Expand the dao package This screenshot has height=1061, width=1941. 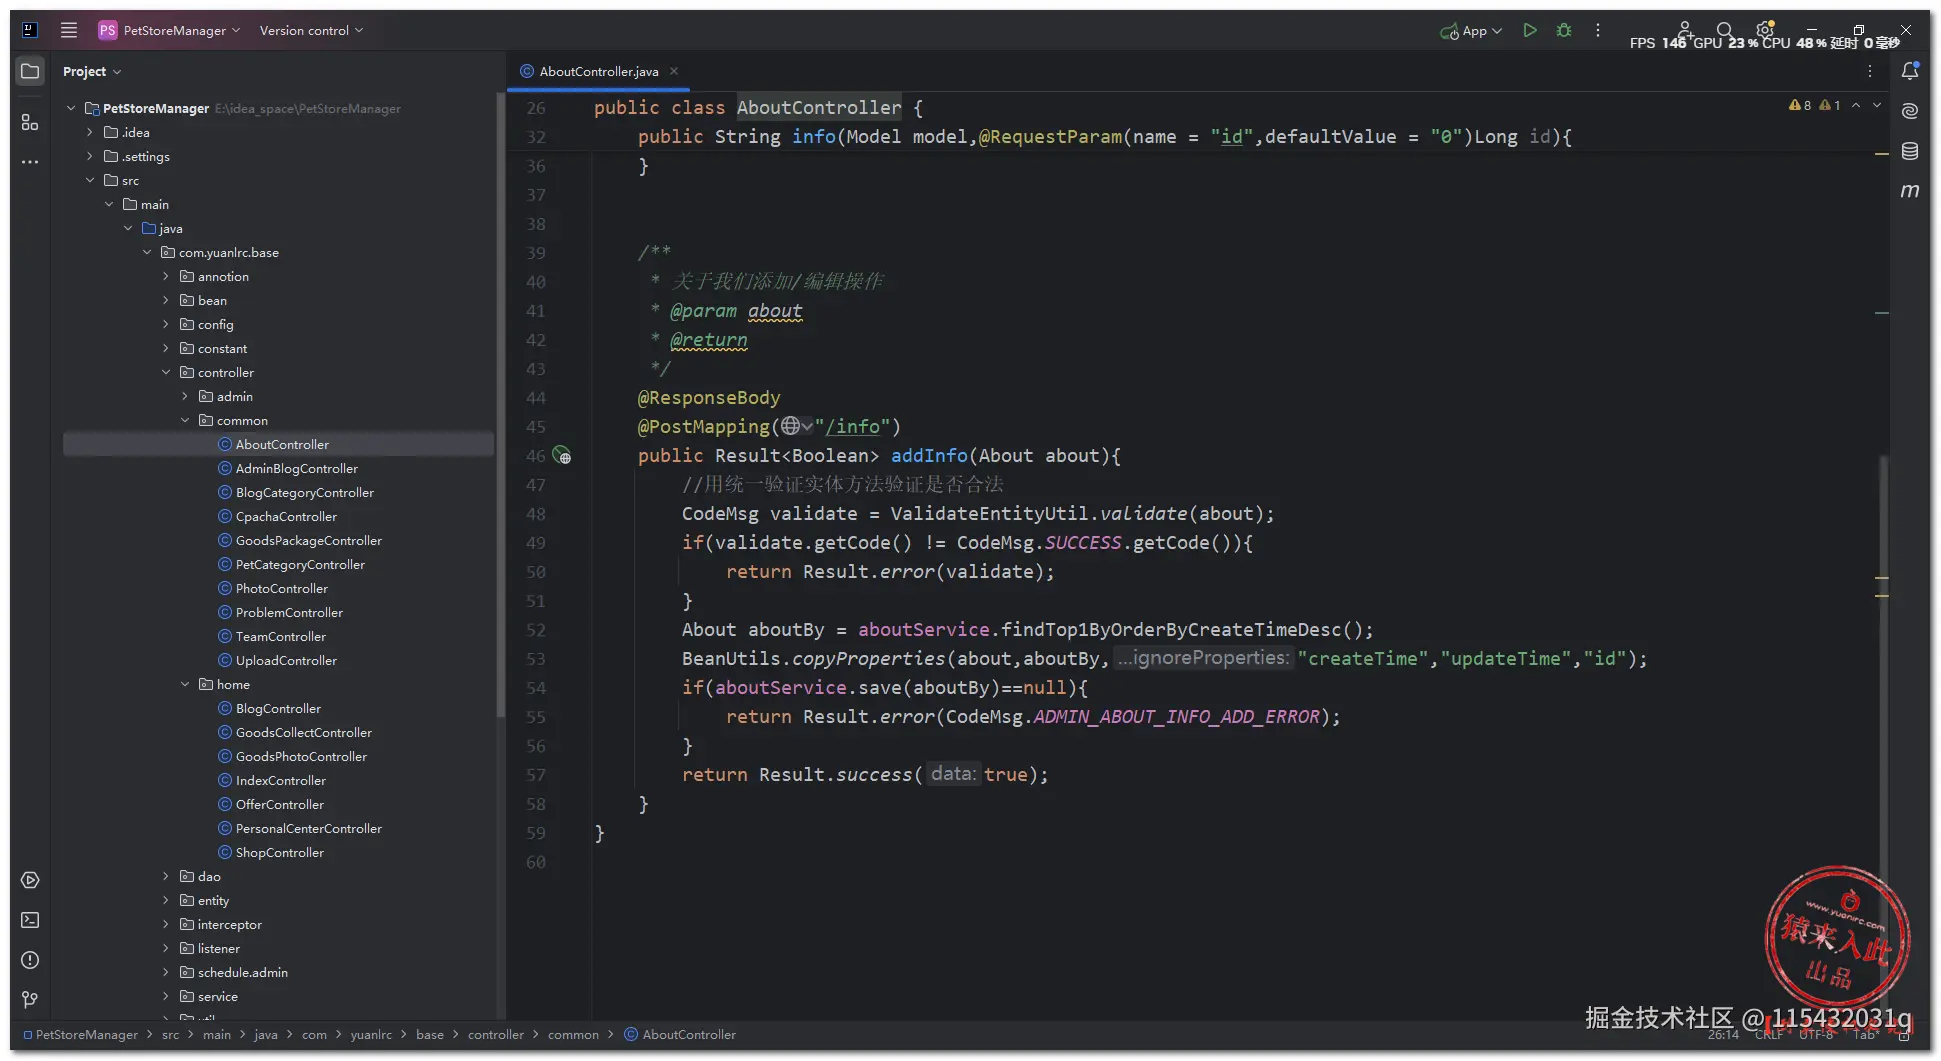click(166, 876)
